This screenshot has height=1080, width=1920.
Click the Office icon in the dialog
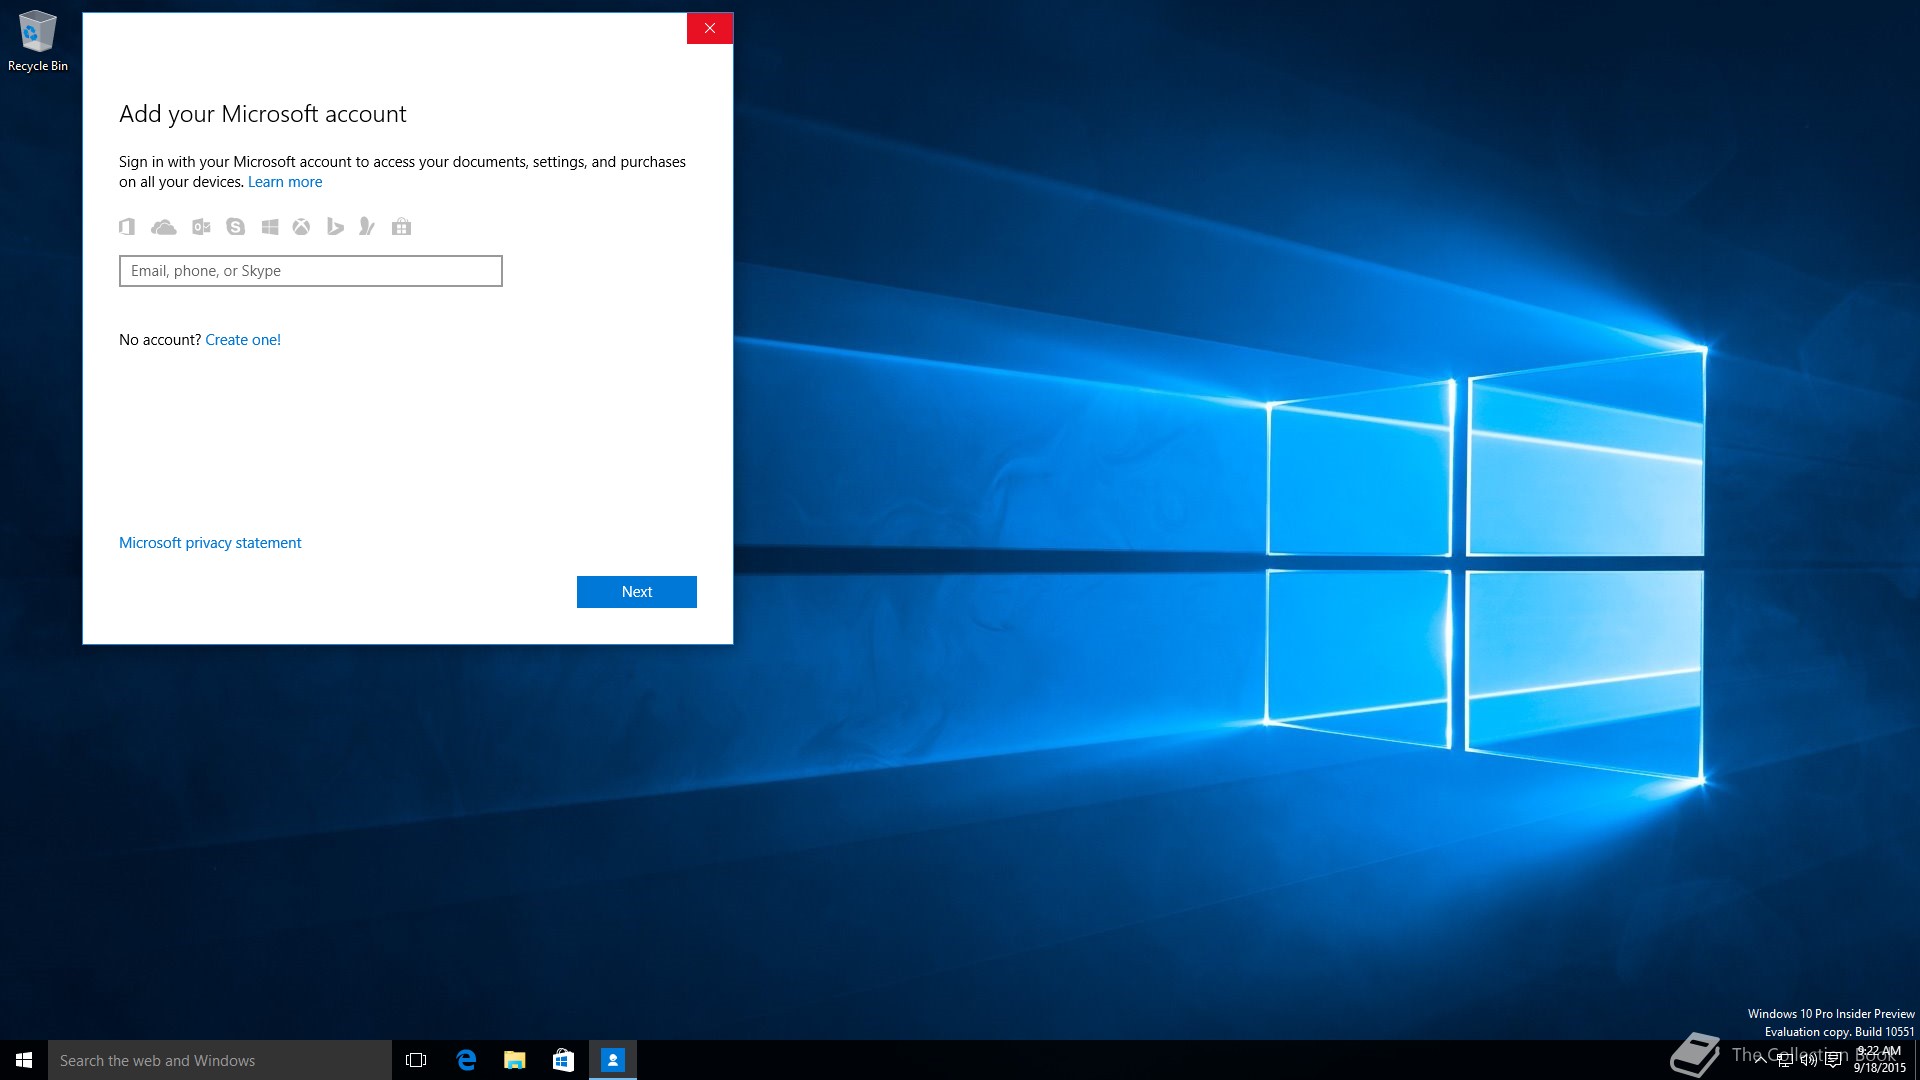127,227
